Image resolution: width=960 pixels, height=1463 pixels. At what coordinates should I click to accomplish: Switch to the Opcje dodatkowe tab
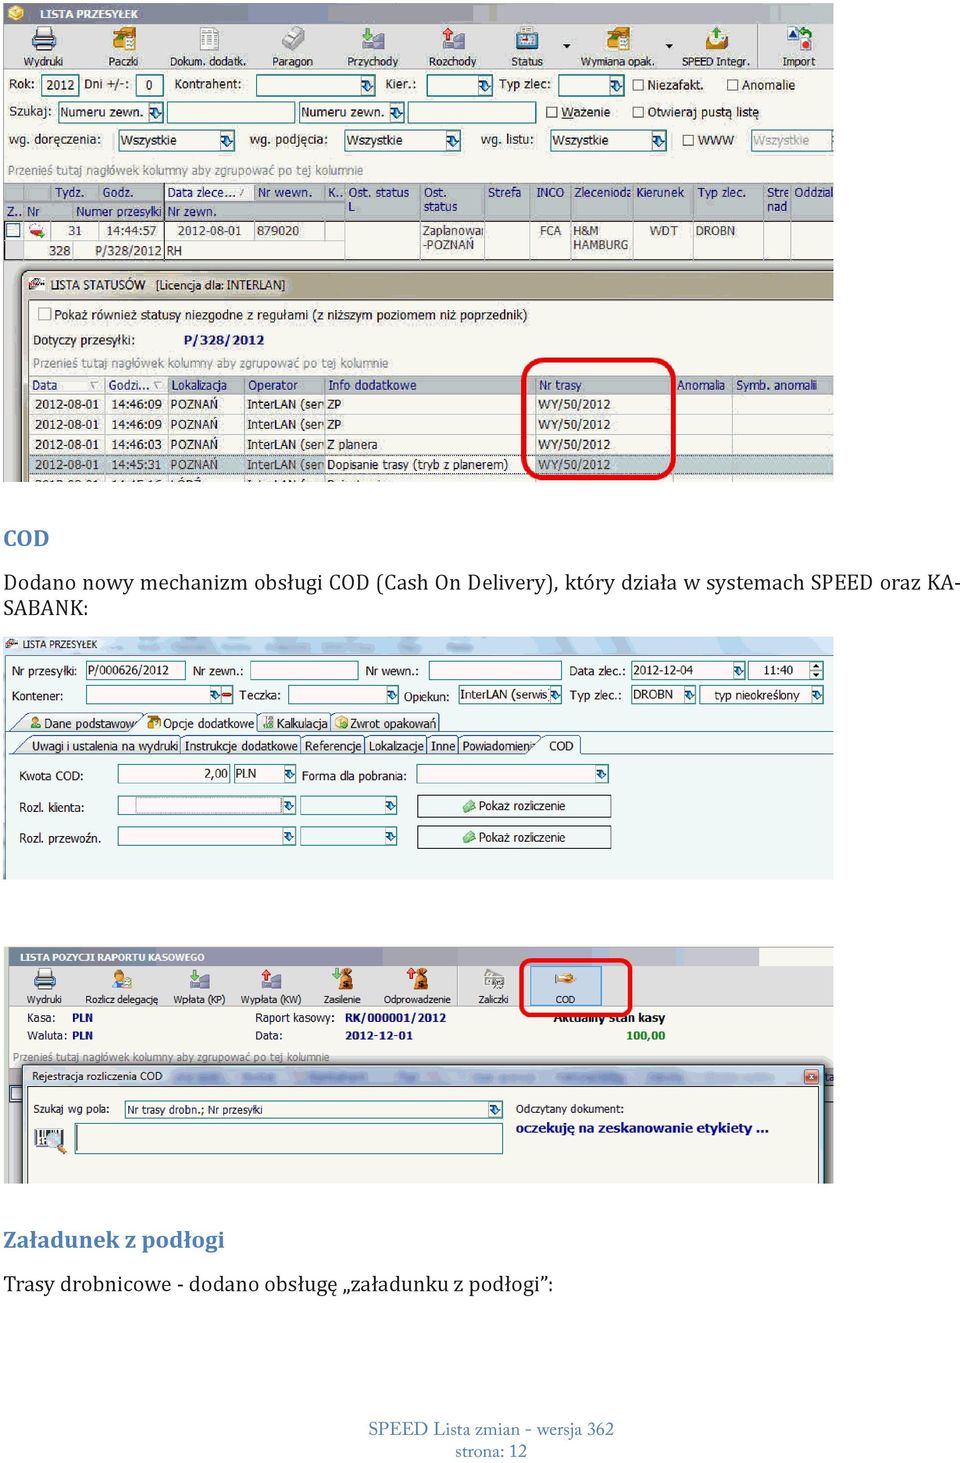click(201, 723)
